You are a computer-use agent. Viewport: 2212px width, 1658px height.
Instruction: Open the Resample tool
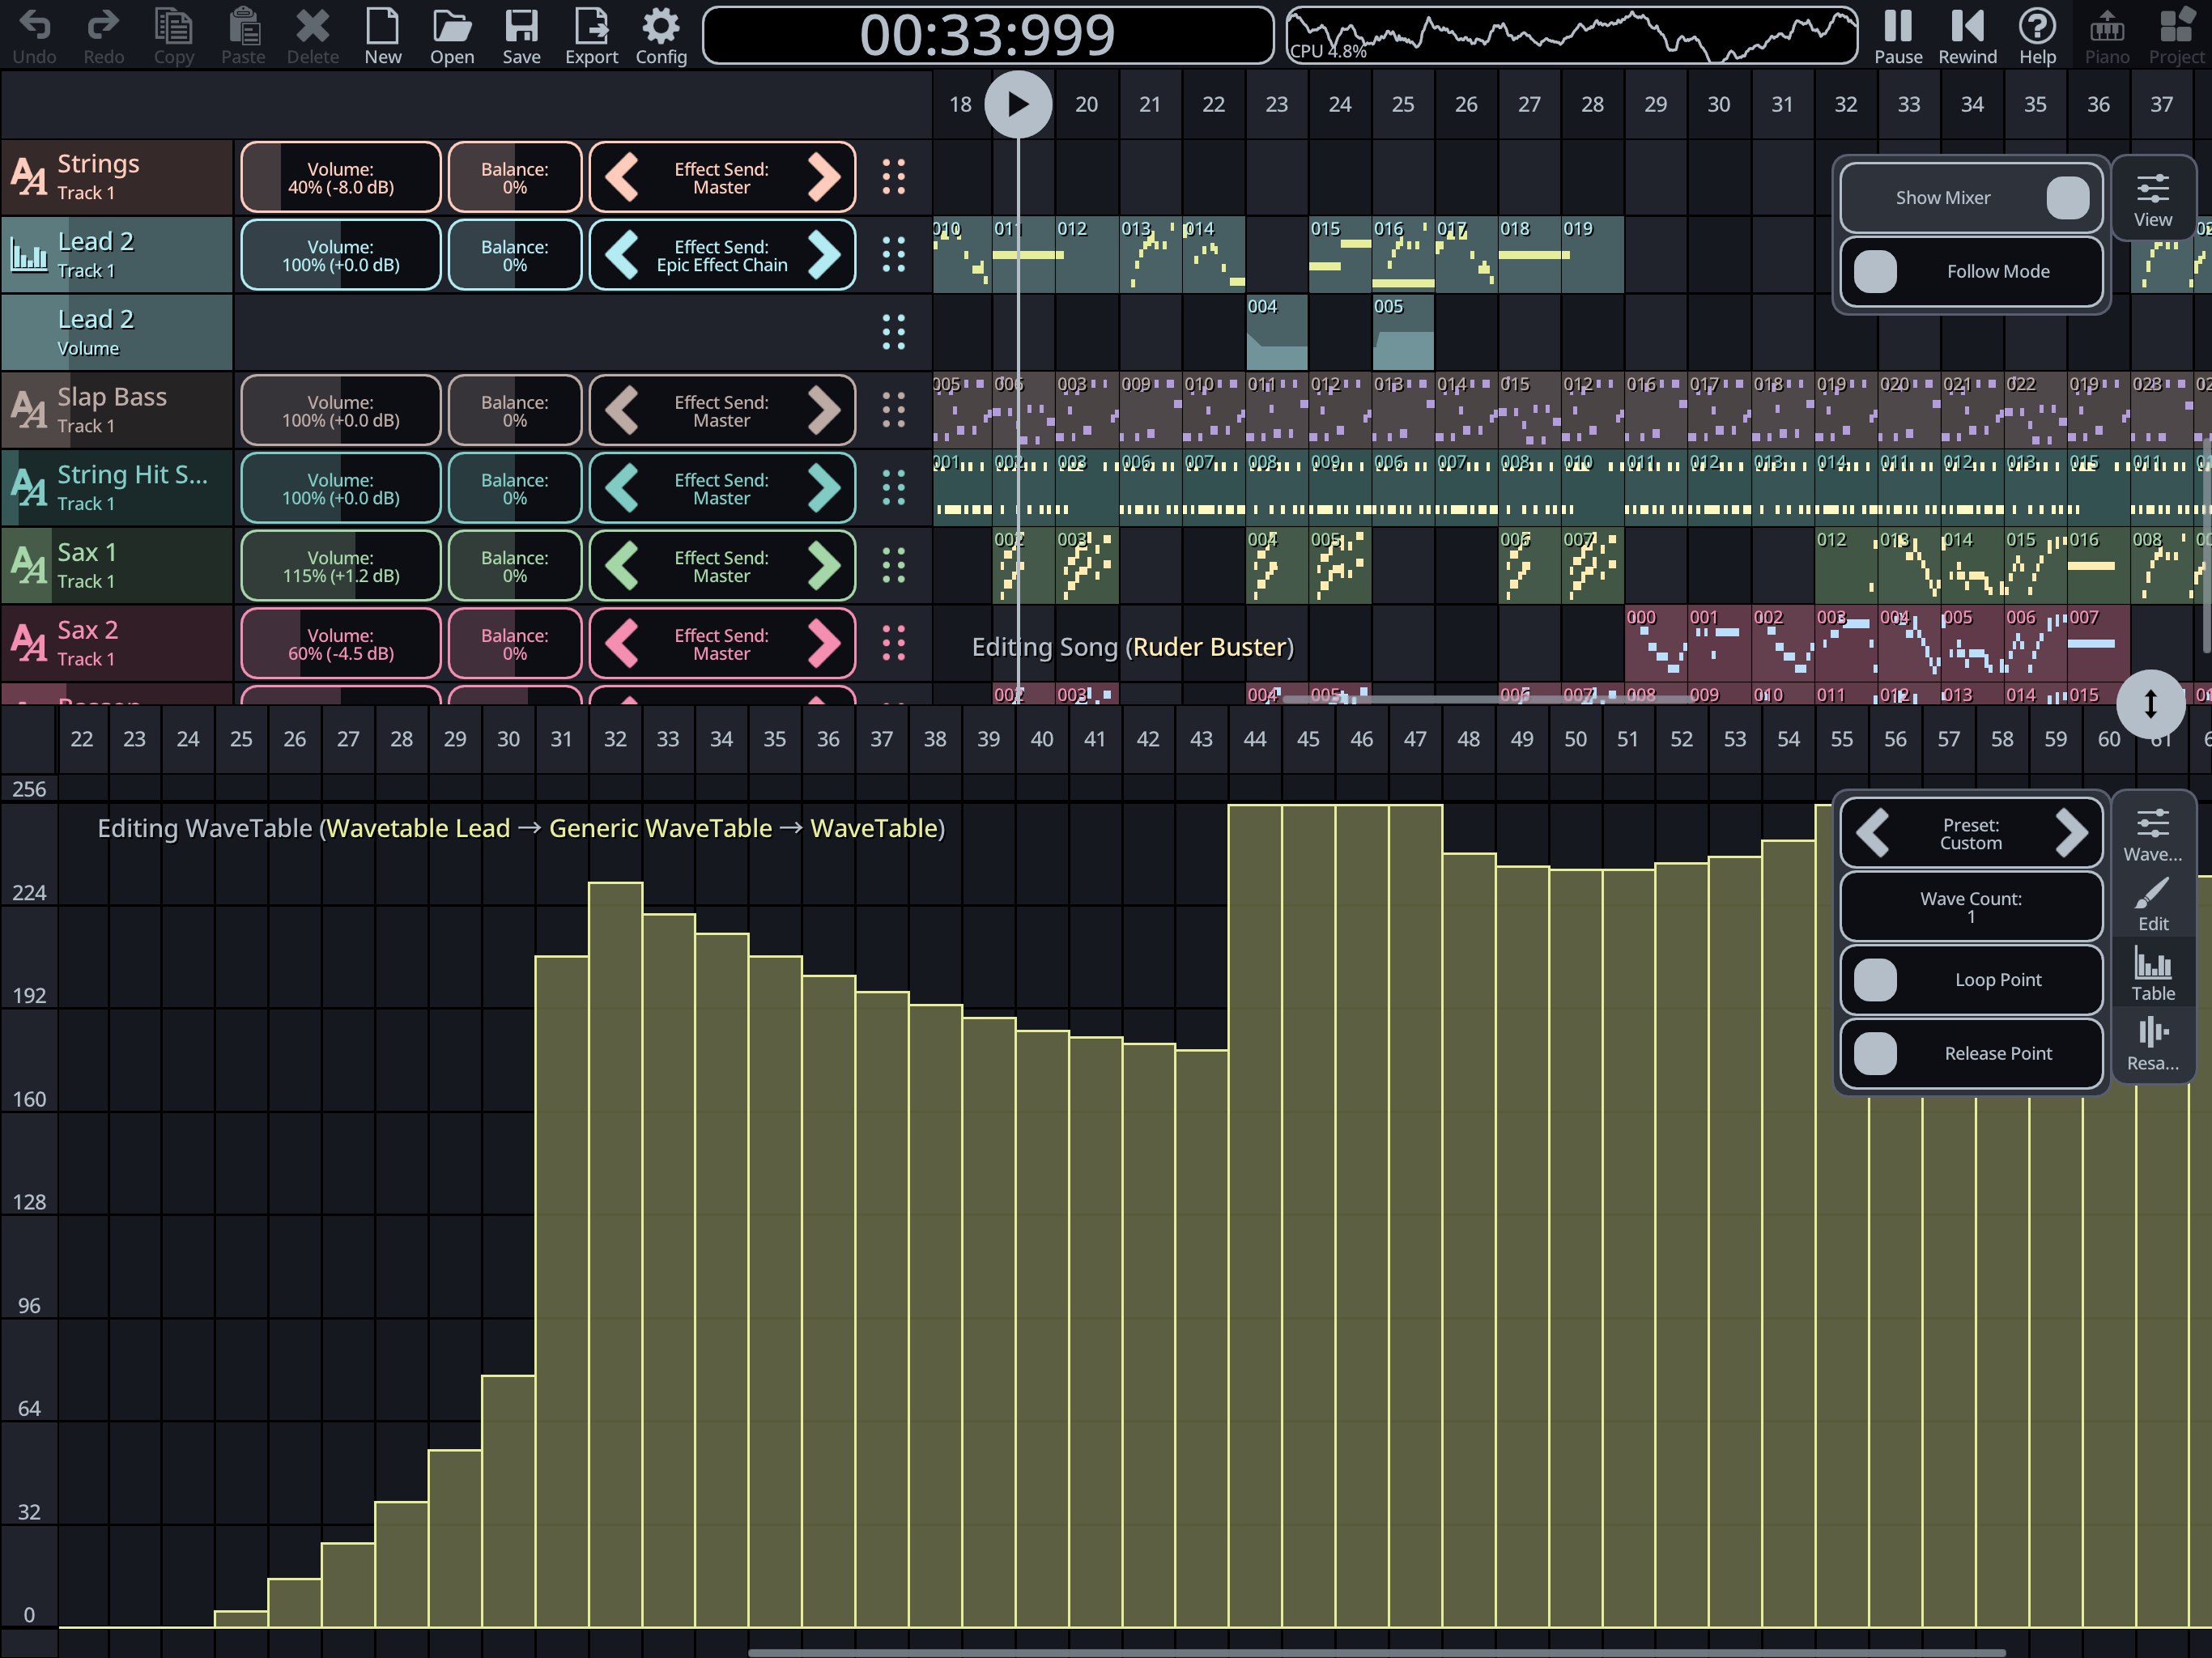[x=2152, y=1043]
